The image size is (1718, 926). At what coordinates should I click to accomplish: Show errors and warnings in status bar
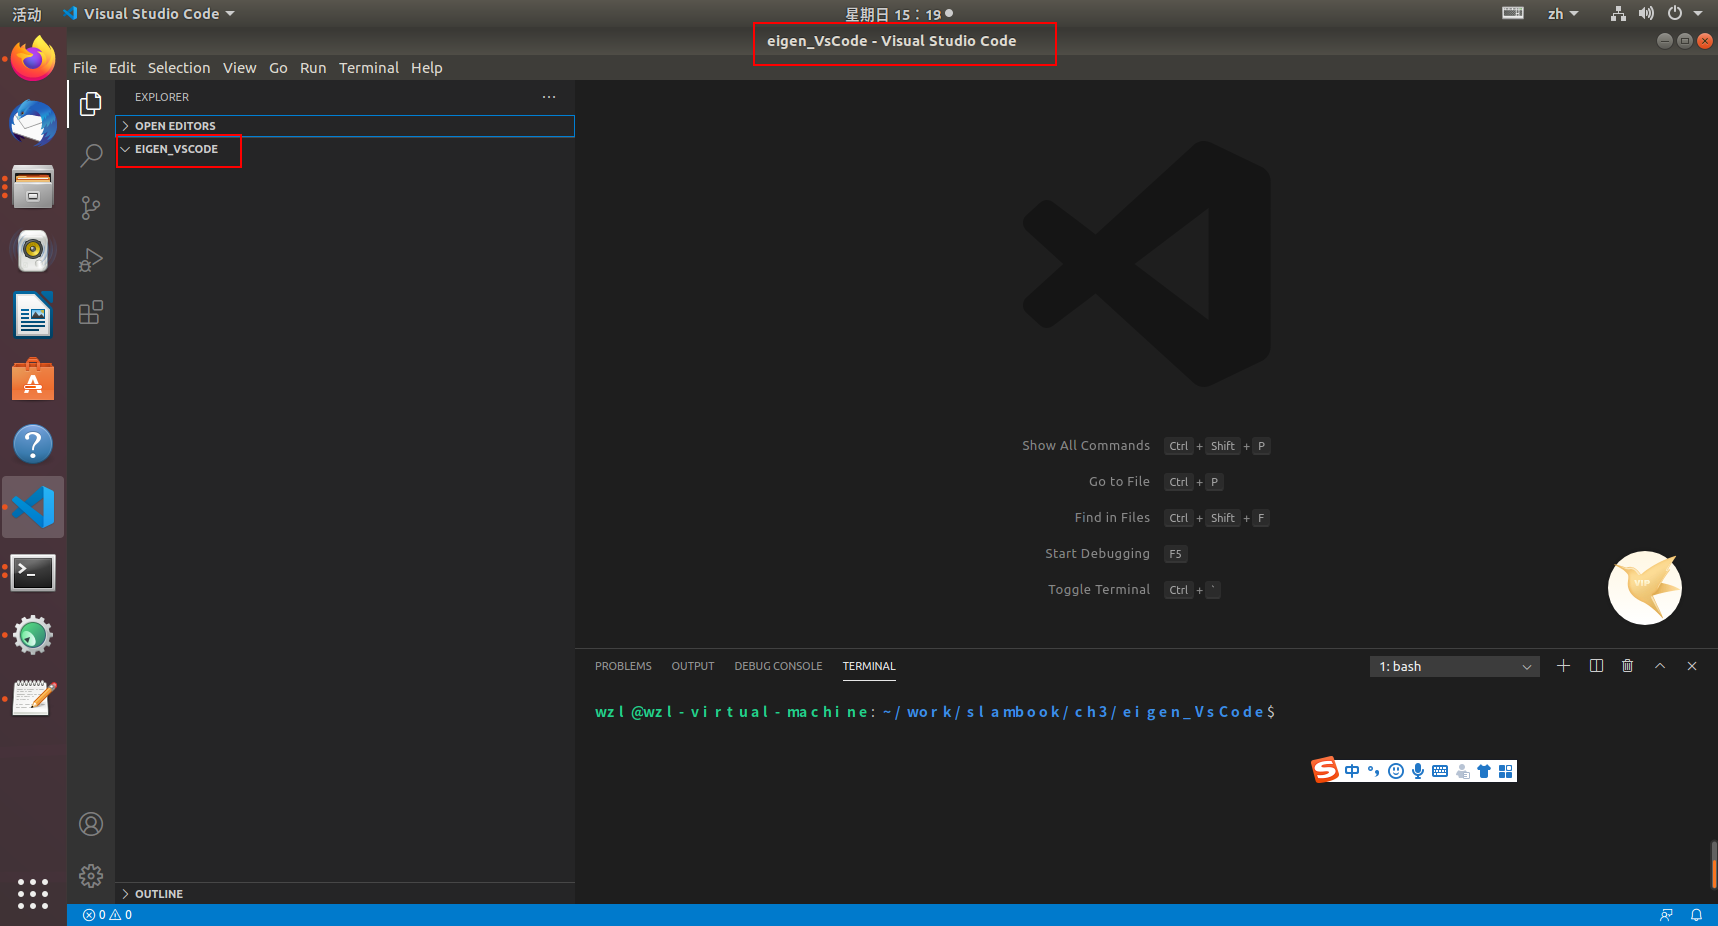click(x=107, y=915)
